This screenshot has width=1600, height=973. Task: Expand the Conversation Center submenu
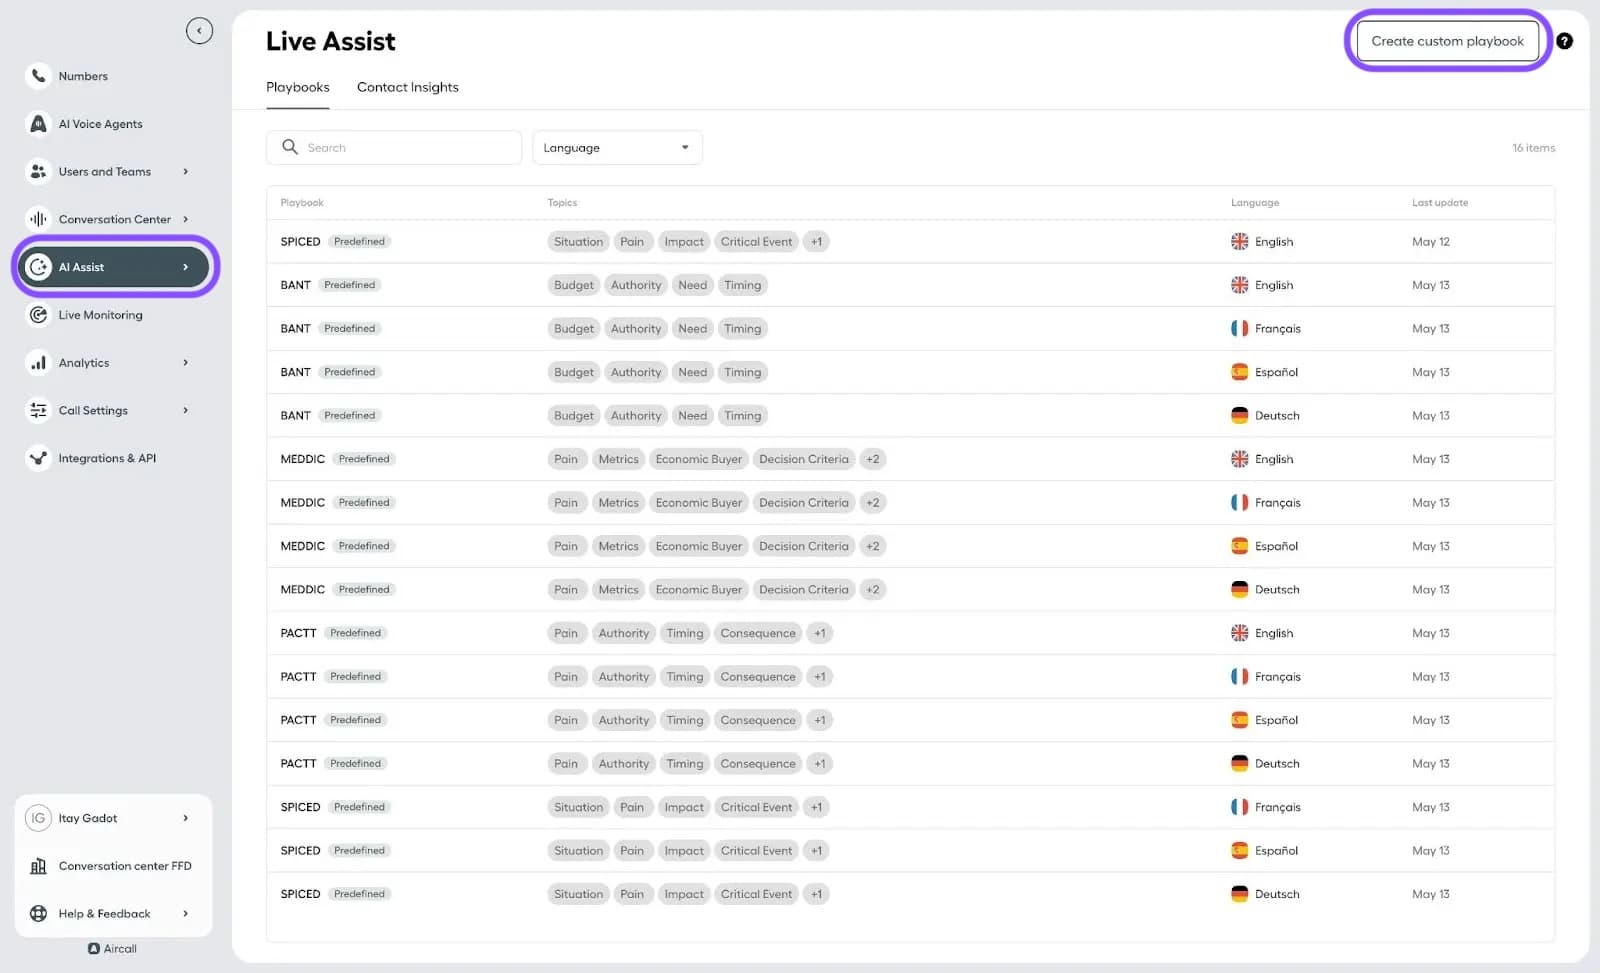click(x=185, y=219)
